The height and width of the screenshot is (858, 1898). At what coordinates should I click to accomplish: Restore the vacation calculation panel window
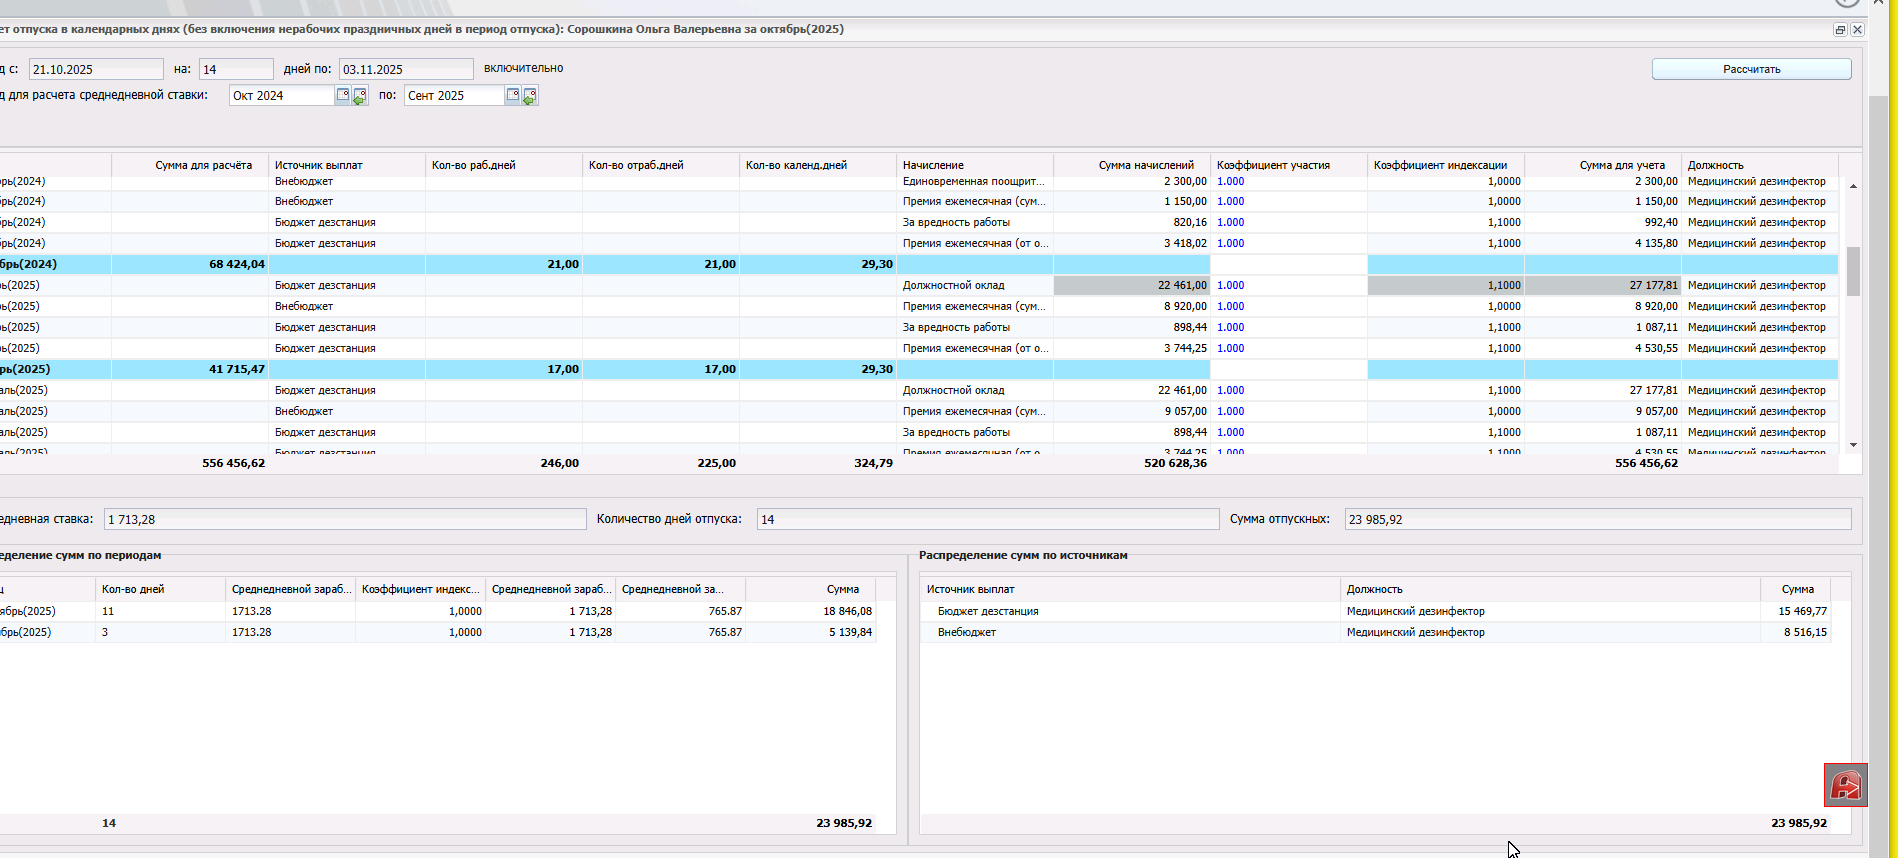tap(1840, 30)
